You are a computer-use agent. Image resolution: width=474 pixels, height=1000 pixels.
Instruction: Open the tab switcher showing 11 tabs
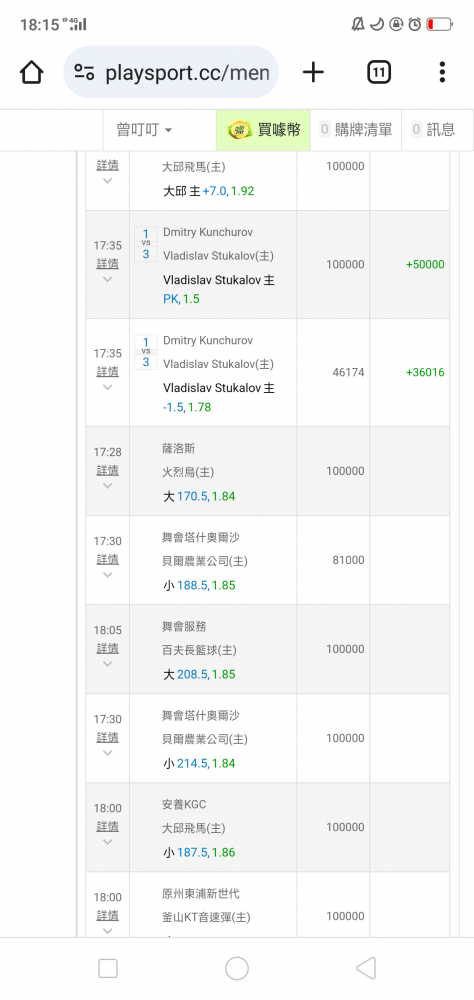pos(379,72)
